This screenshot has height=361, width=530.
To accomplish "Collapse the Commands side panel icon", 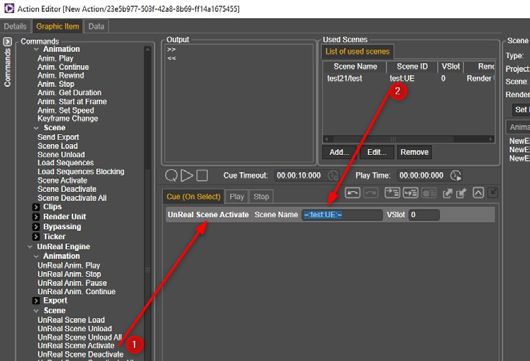I will point(7,42).
